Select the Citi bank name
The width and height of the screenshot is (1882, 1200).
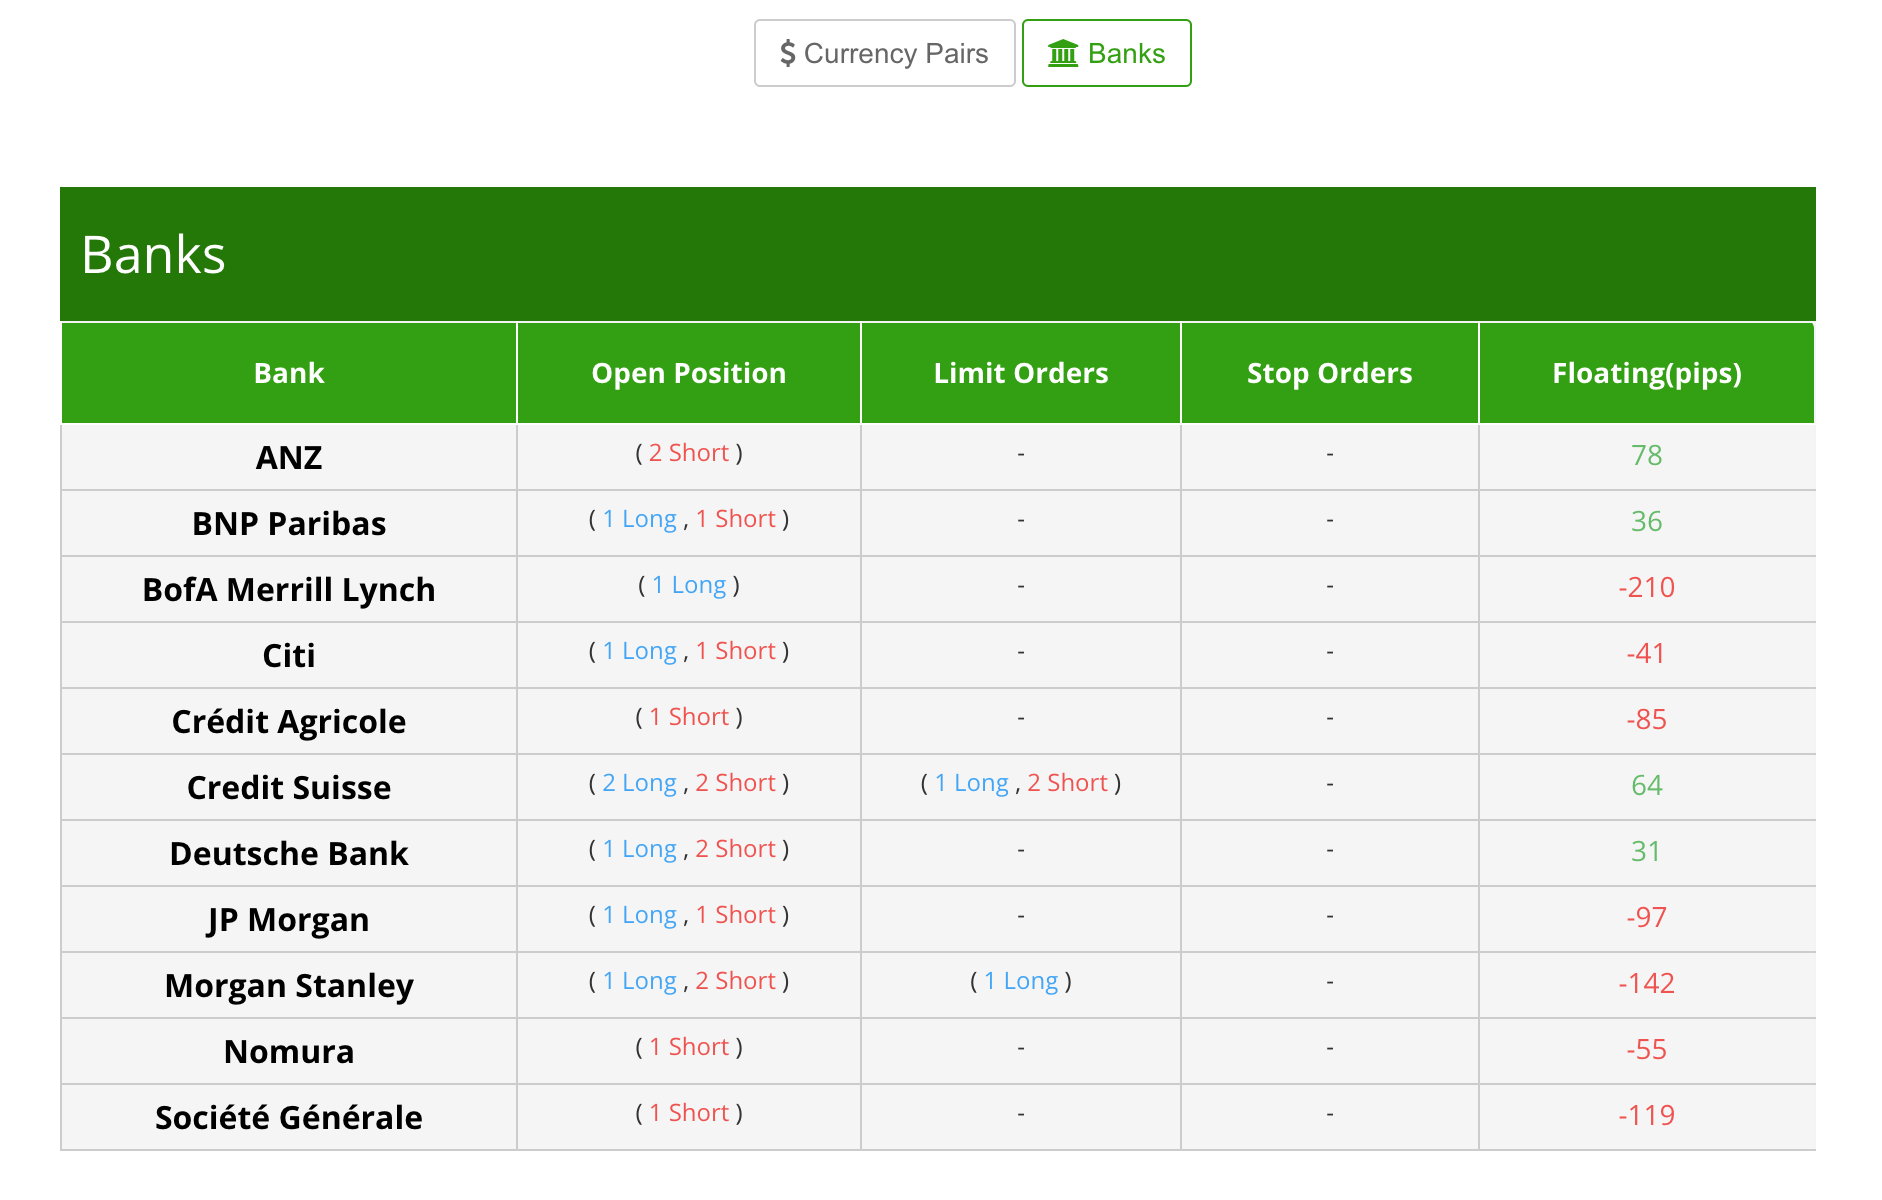point(289,655)
